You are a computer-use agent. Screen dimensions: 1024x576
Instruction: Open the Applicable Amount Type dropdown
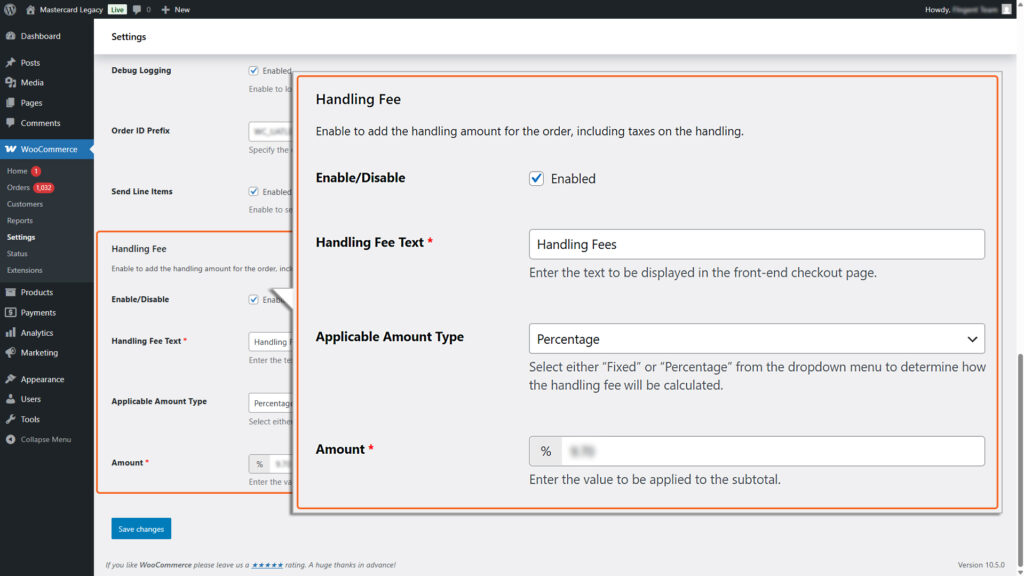point(756,338)
